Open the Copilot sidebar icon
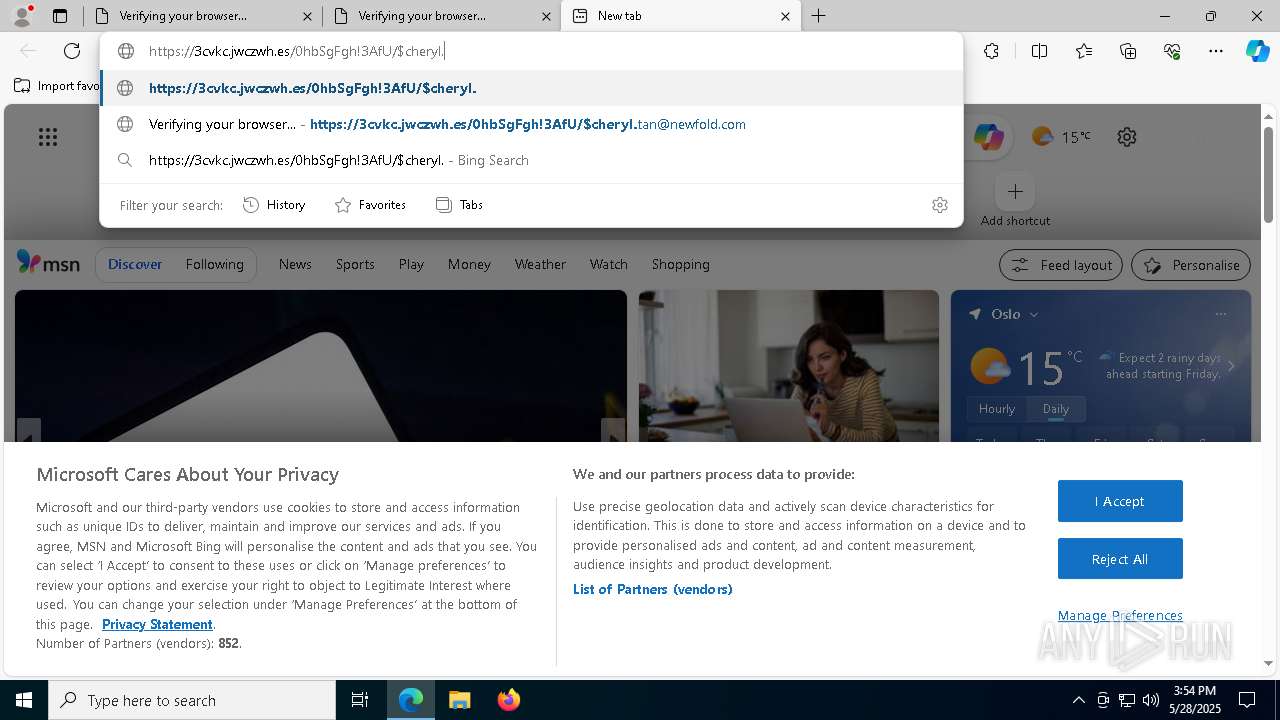The image size is (1280, 720). pos(1258,51)
